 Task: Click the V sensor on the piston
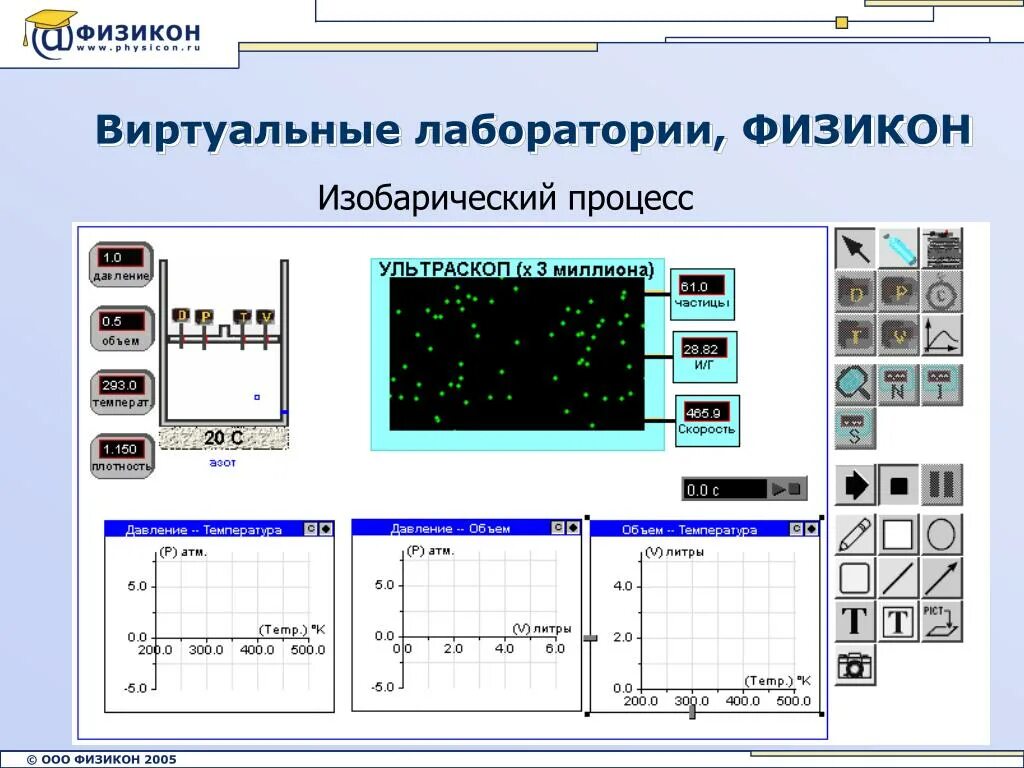266,317
